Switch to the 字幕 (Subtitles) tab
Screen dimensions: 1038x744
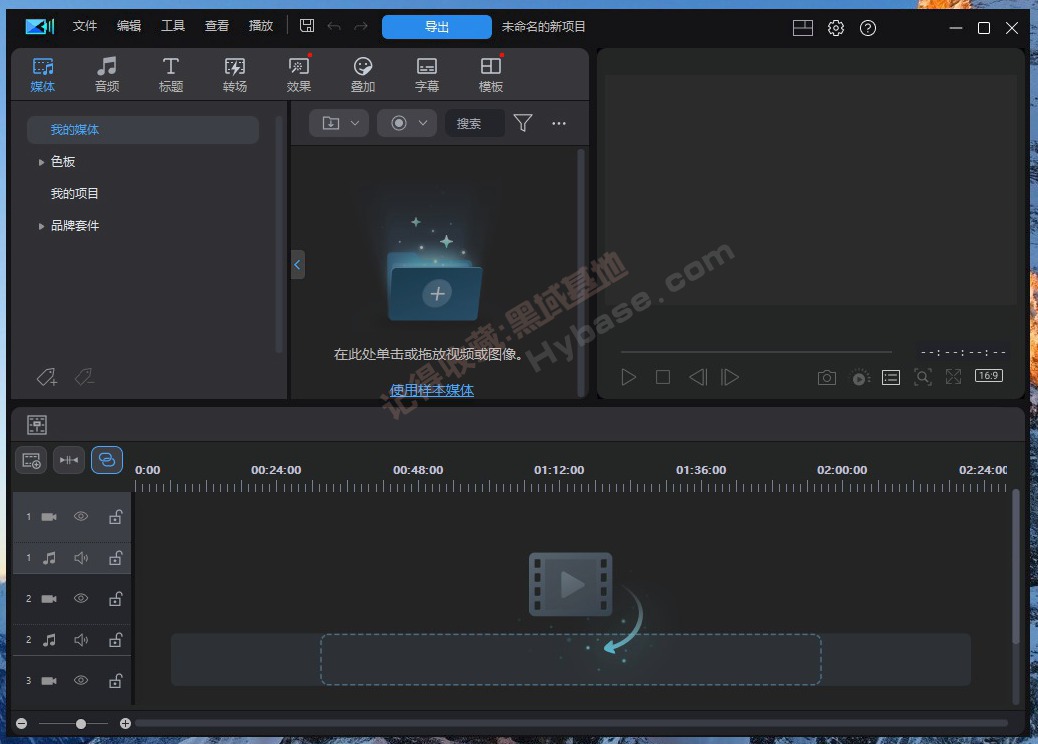(x=426, y=73)
